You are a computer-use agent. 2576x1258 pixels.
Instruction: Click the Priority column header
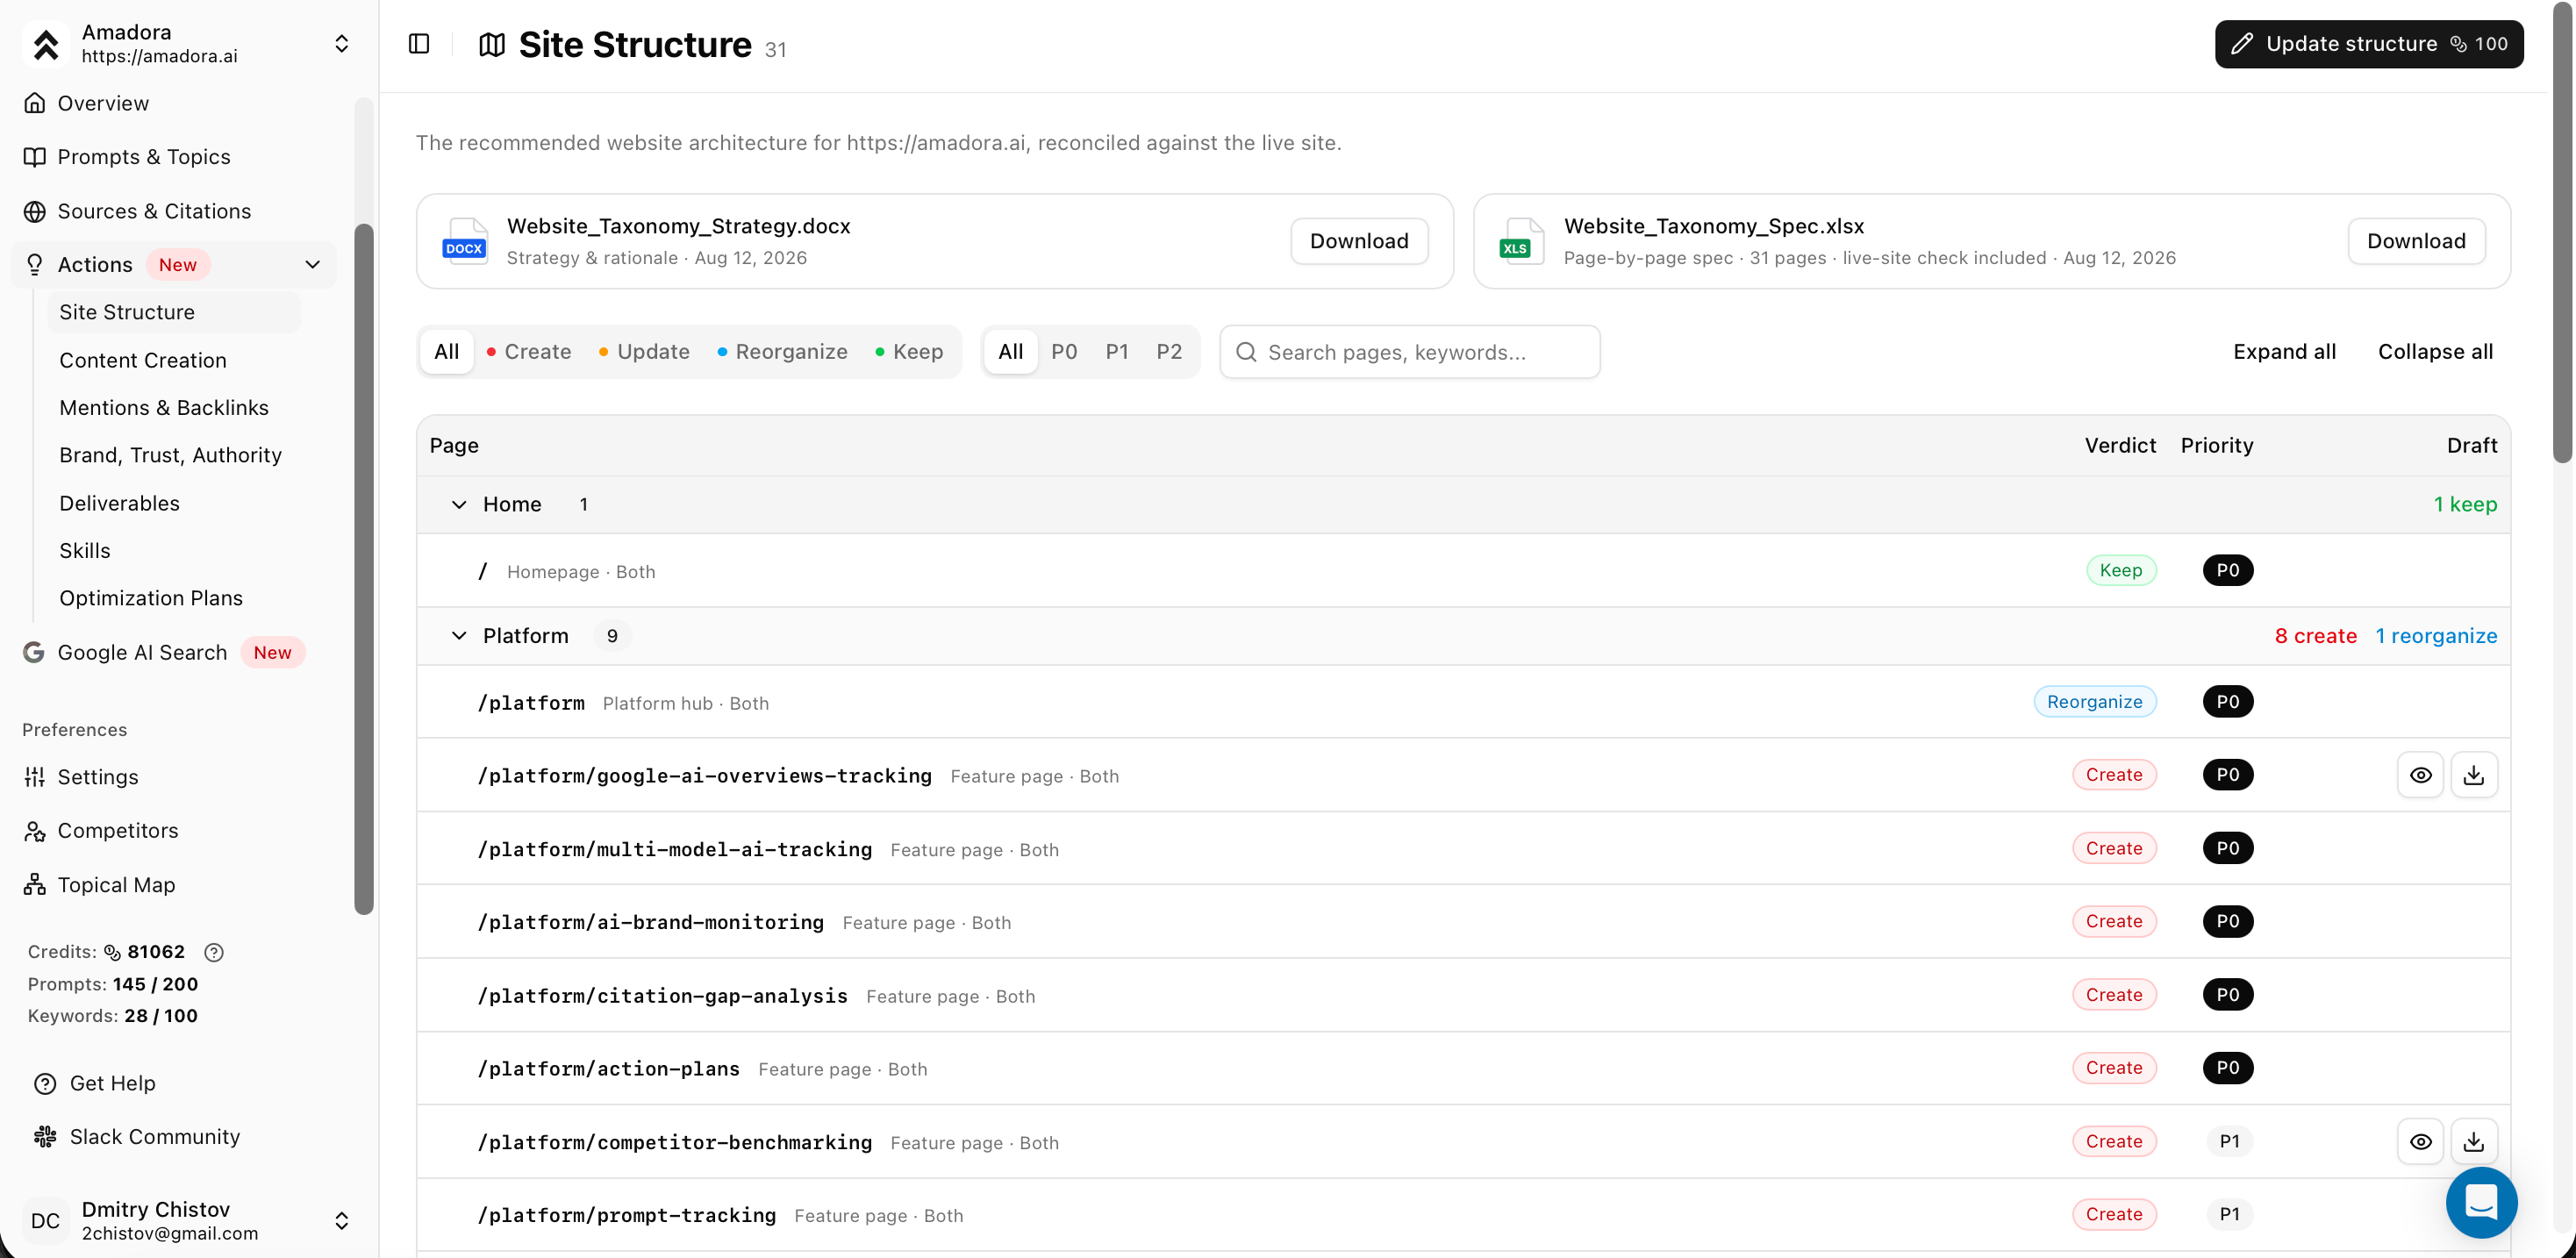(x=2216, y=445)
